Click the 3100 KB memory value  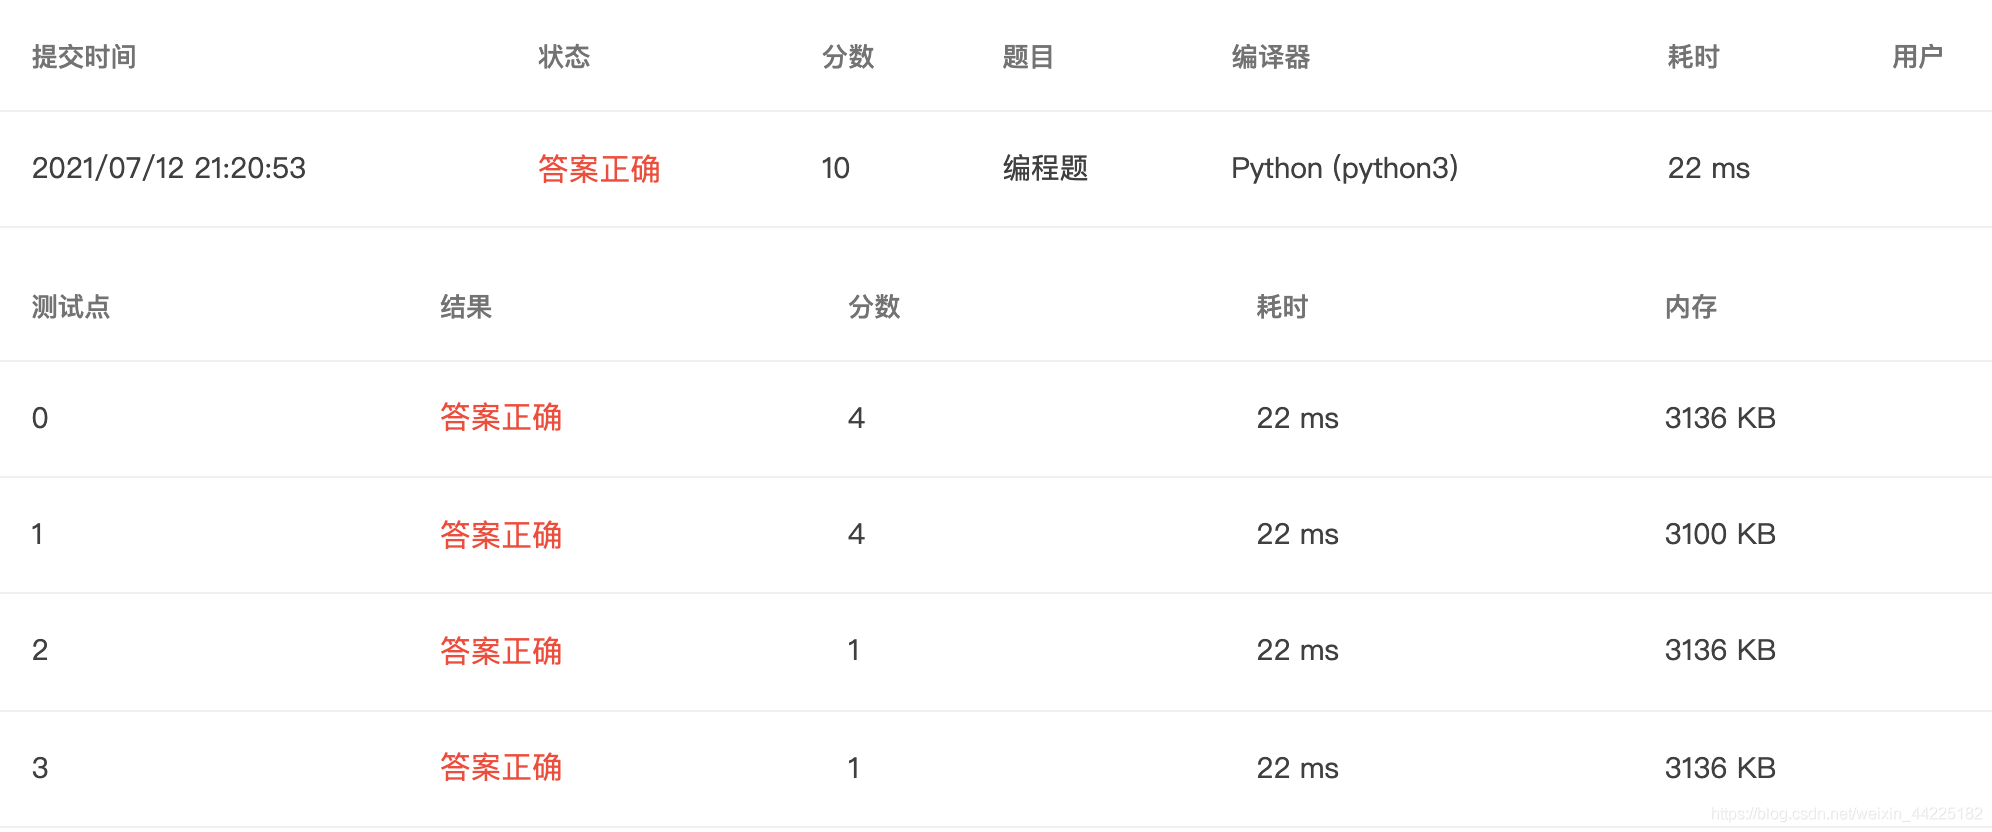coord(1720,534)
